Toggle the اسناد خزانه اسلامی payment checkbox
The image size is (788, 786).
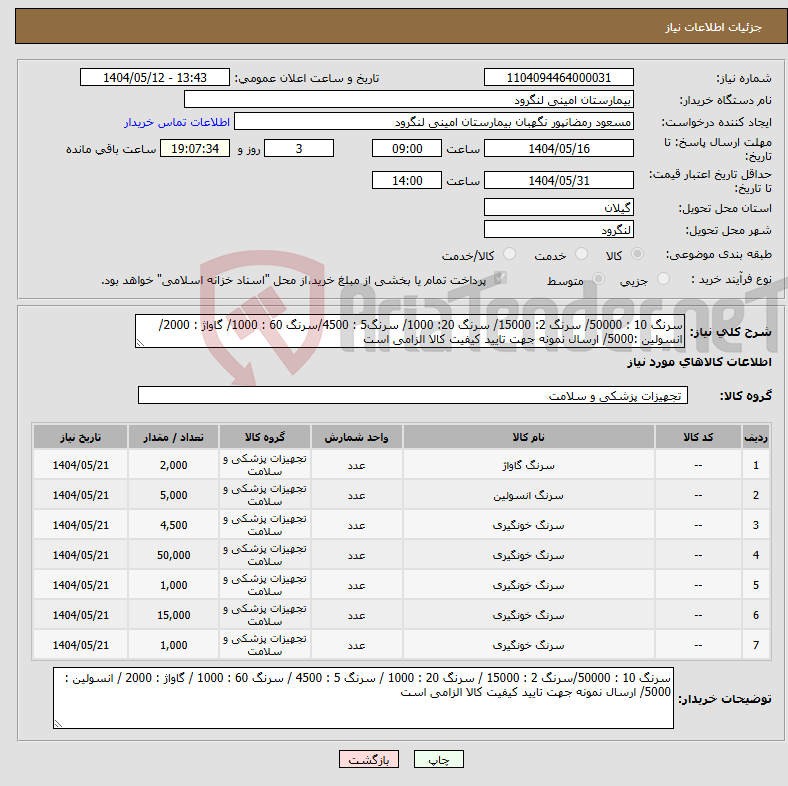coord(500,278)
